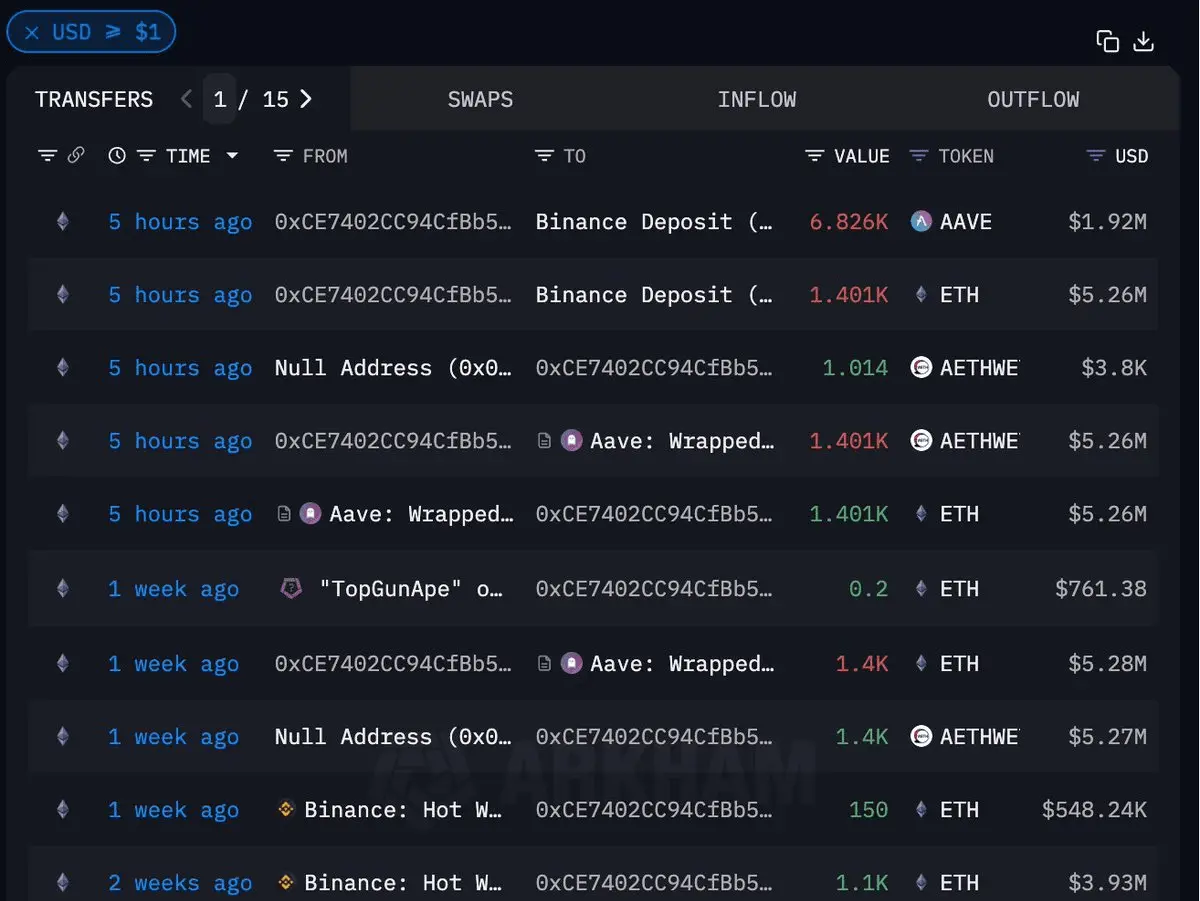Click Ethereum chain icon in TopGunApe row
1200x901 pixels.
(63, 589)
